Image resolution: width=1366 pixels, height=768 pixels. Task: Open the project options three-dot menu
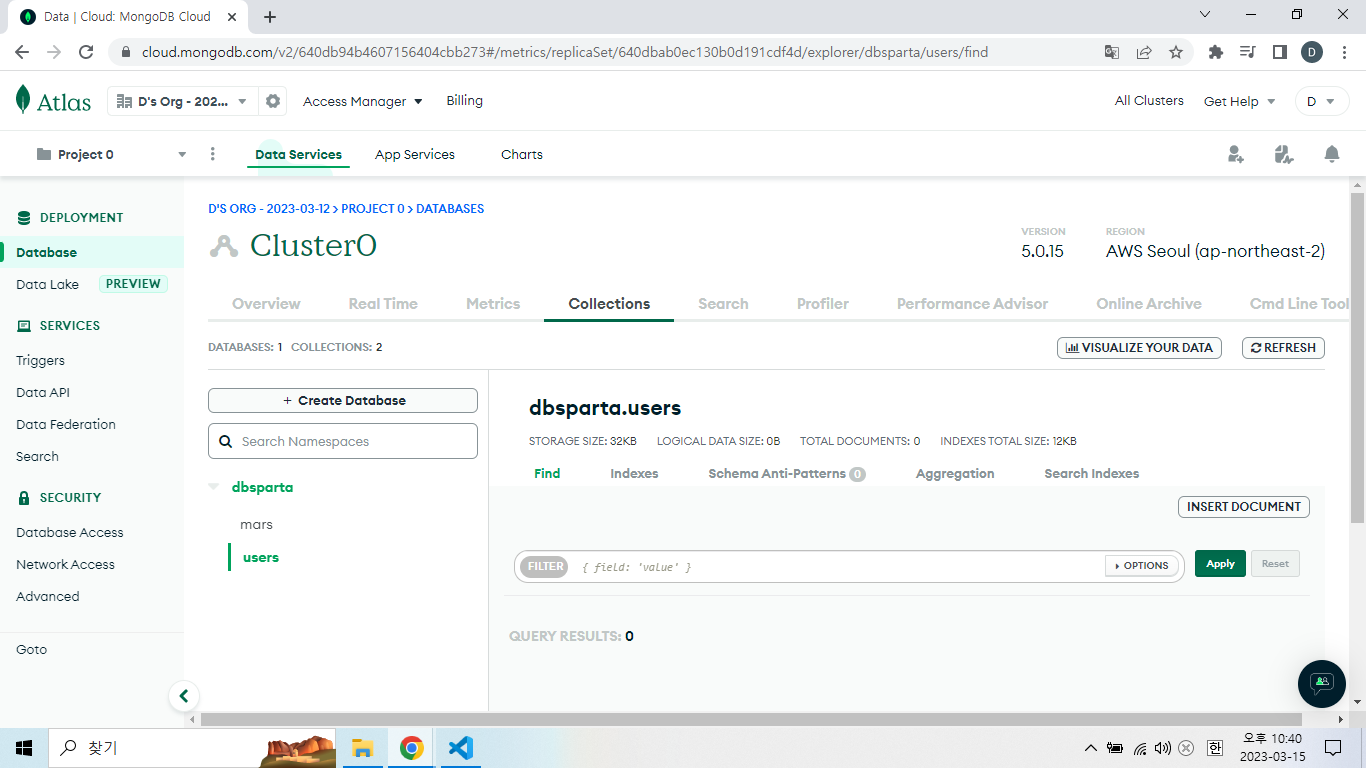tap(212, 154)
